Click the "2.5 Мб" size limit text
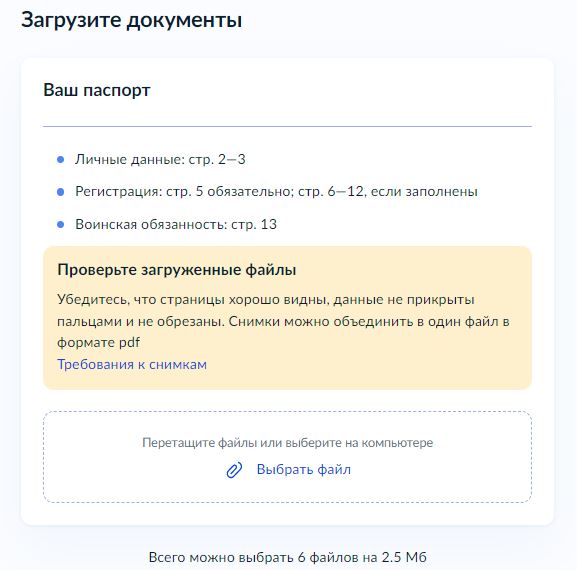Viewport: 577px width, 570px height. tap(404, 557)
